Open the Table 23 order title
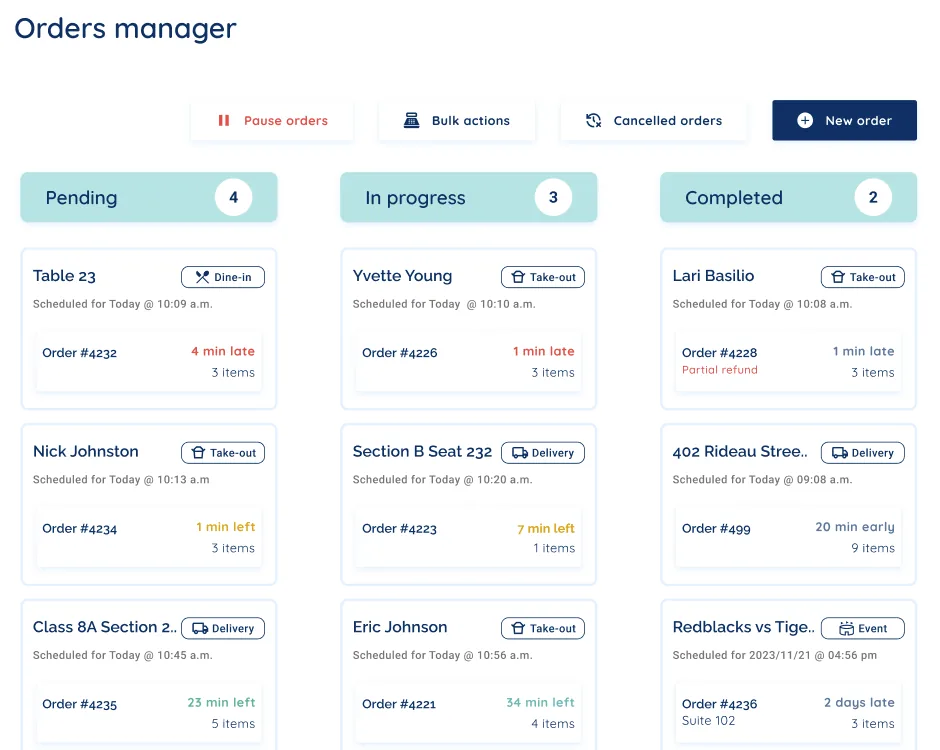The height and width of the screenshot is (750, 940). pos(64,276)
